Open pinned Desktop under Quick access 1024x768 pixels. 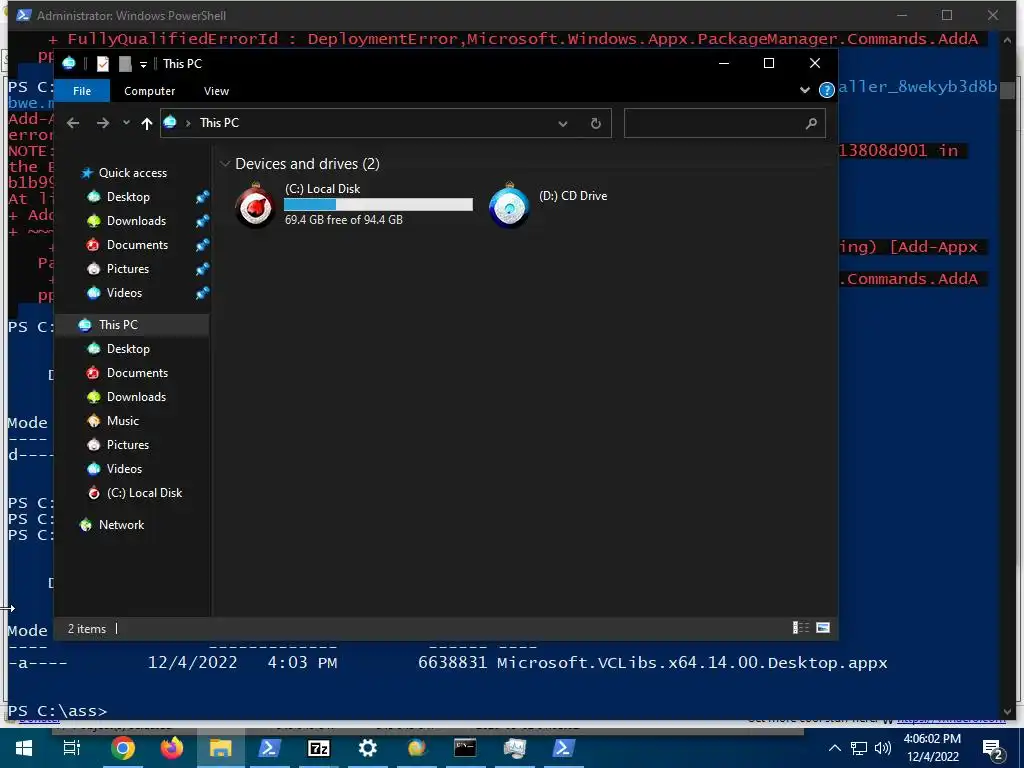tap(128, 197)
